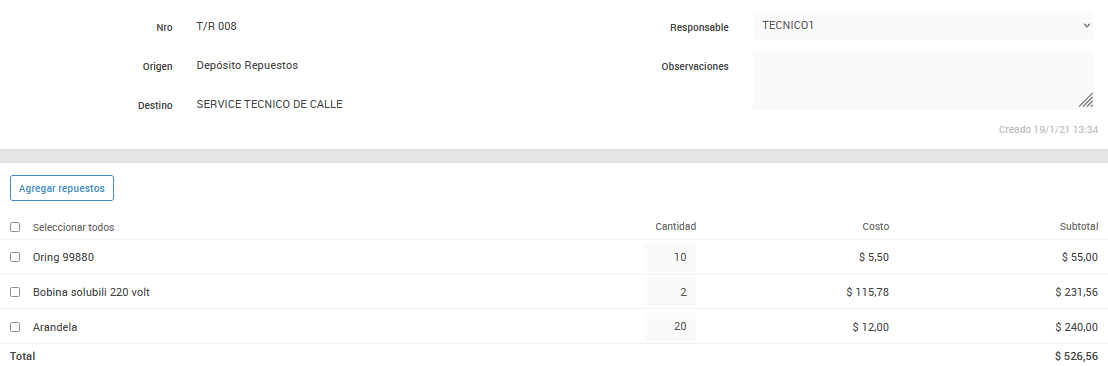Tick the Seleccionar todos checkbox
Screen dimensions: 1108x366
[15, 227]
